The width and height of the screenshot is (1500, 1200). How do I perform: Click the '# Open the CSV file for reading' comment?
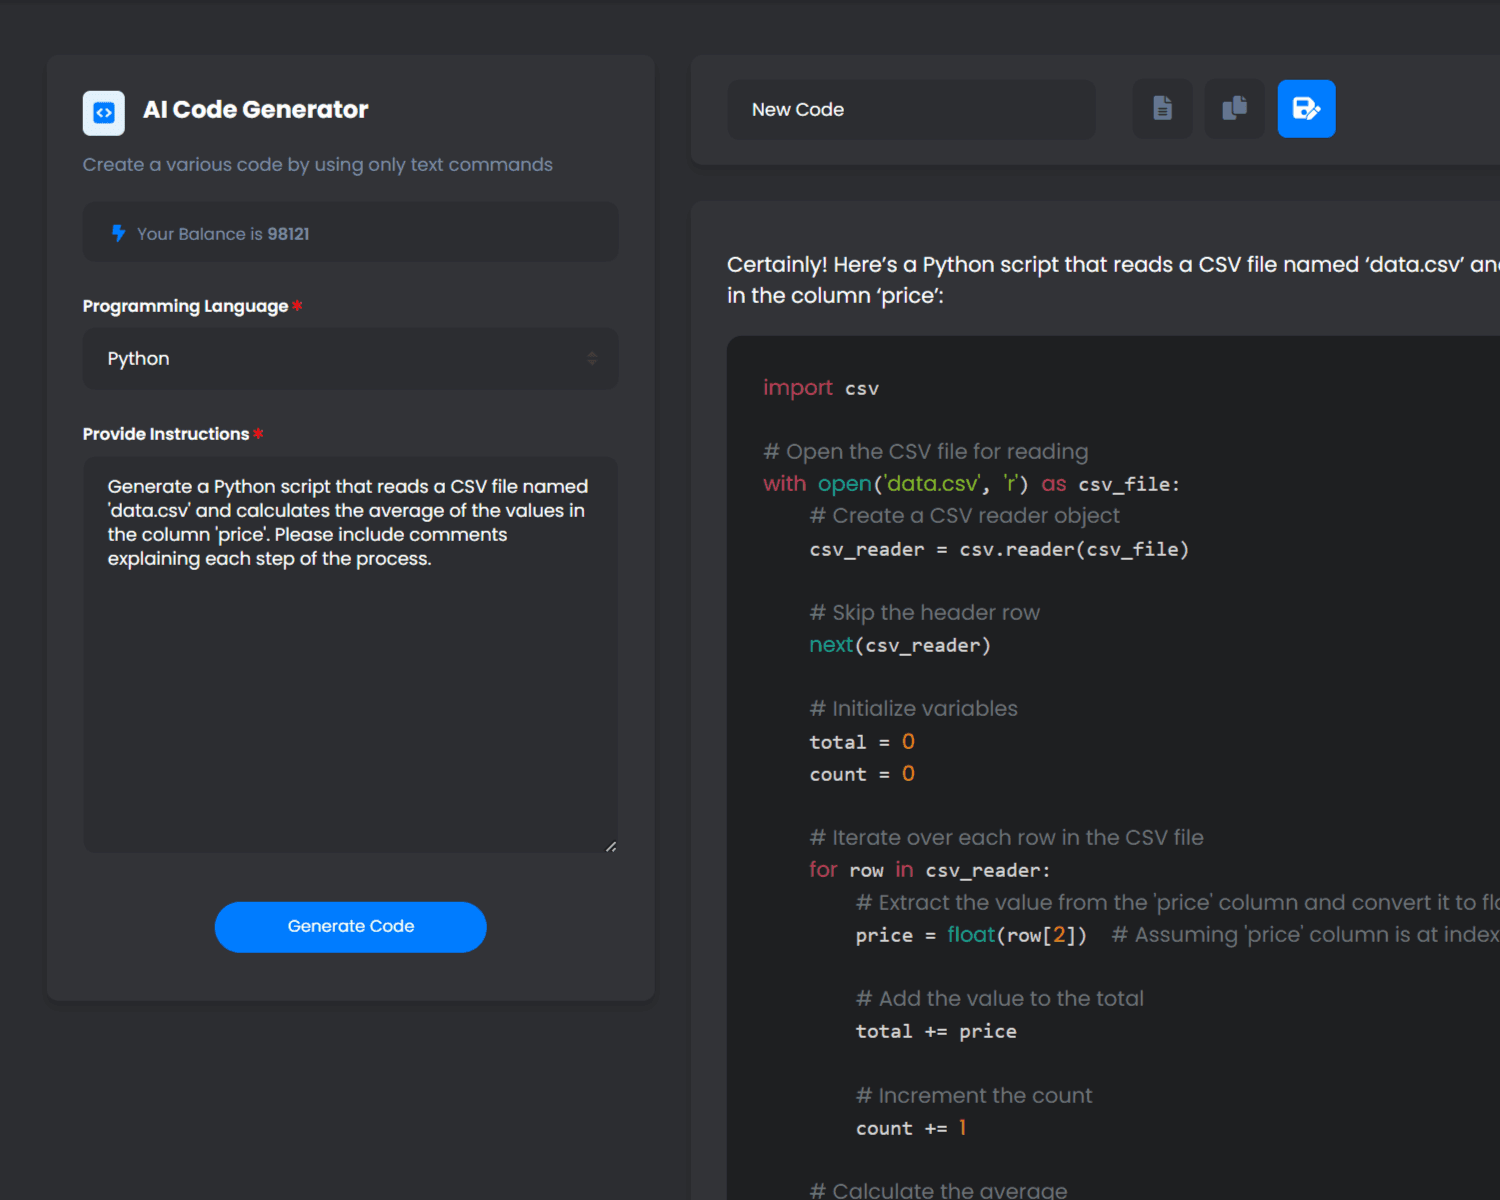[x=926, y=452]
